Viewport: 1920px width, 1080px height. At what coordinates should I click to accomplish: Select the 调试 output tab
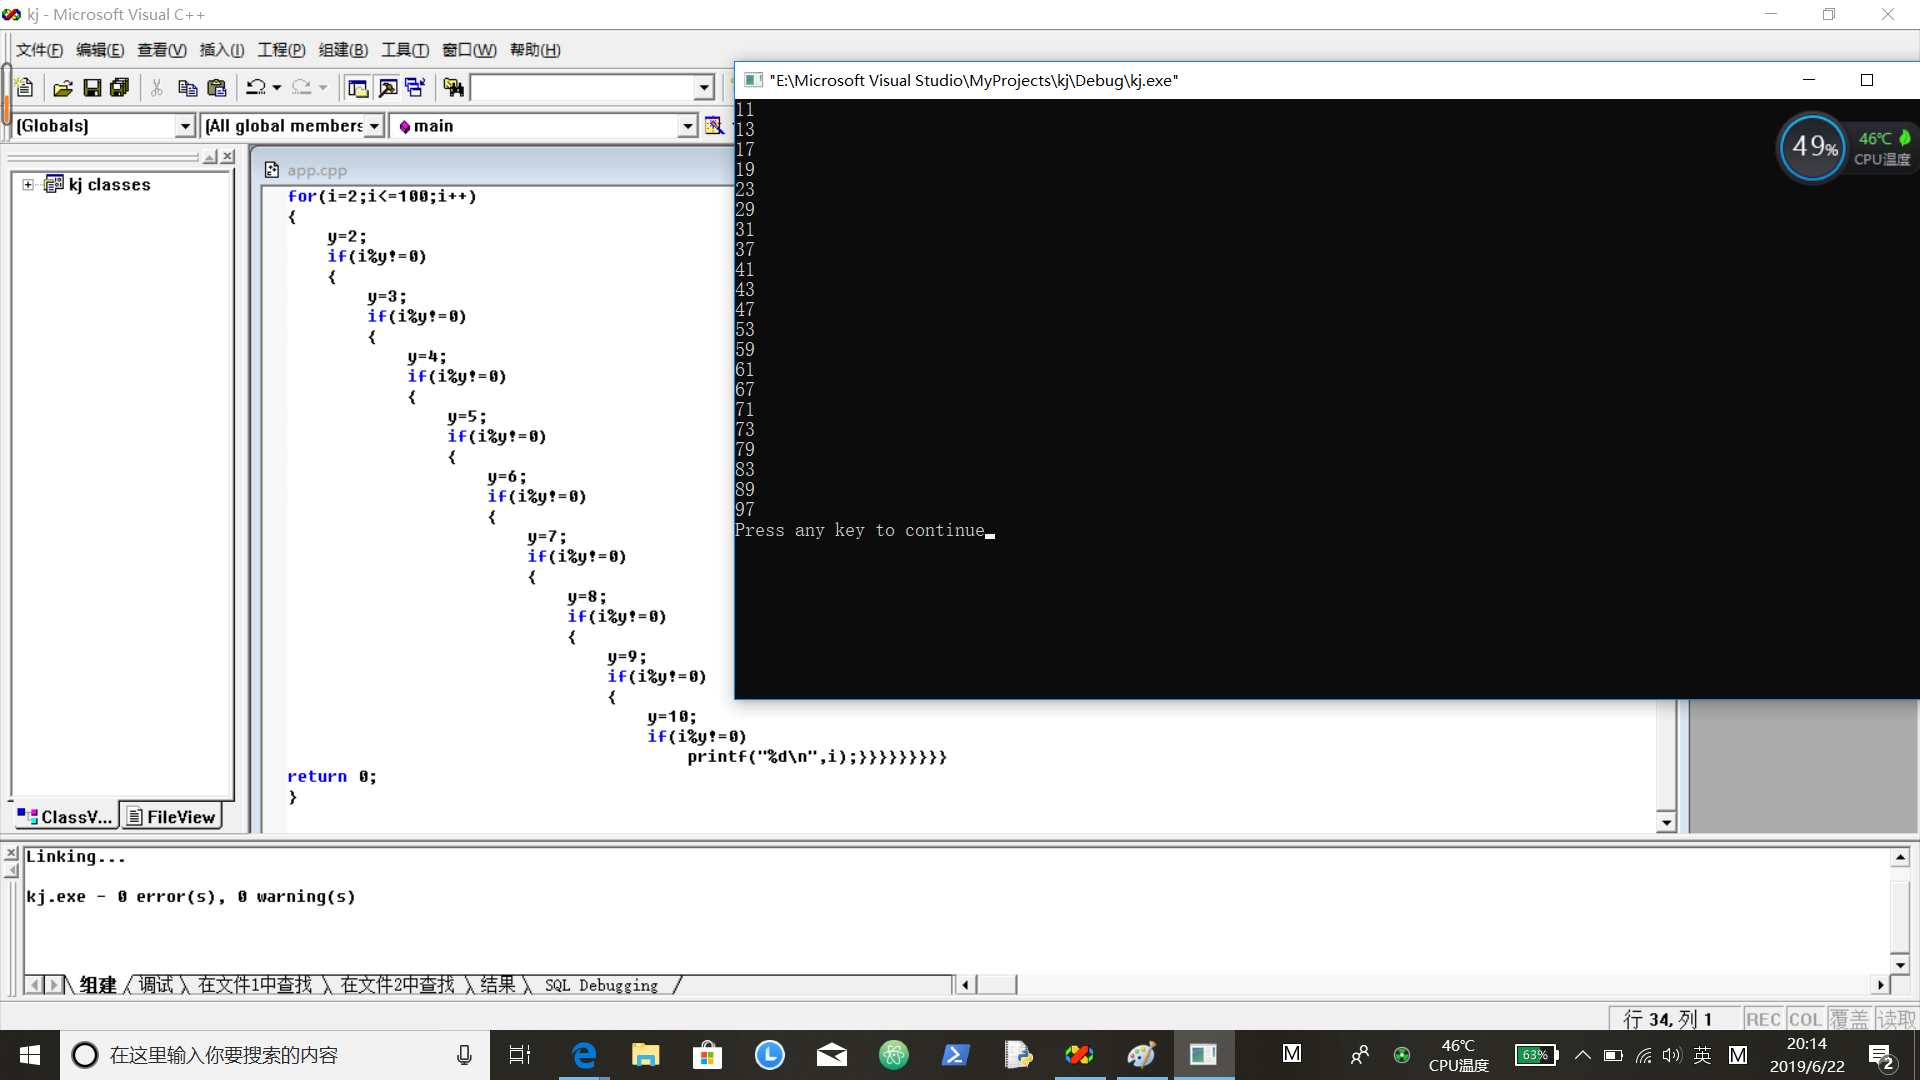tap(155, 985)
